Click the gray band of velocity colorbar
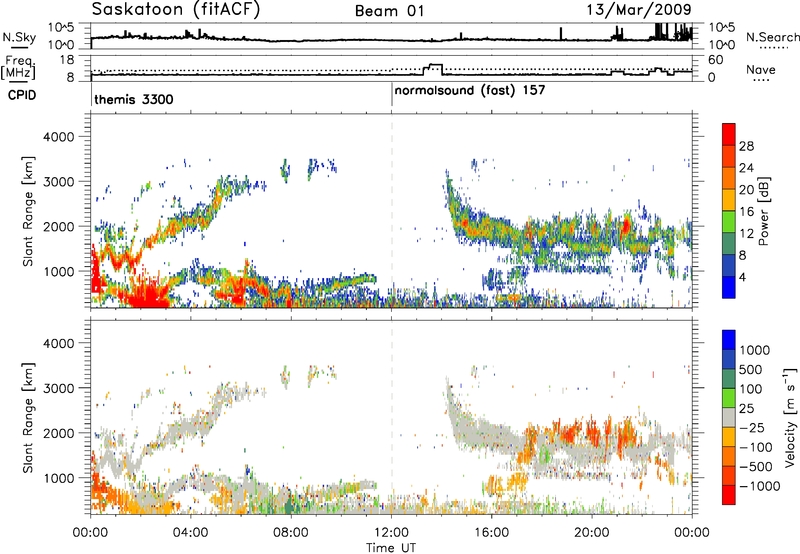 [729, 417]
